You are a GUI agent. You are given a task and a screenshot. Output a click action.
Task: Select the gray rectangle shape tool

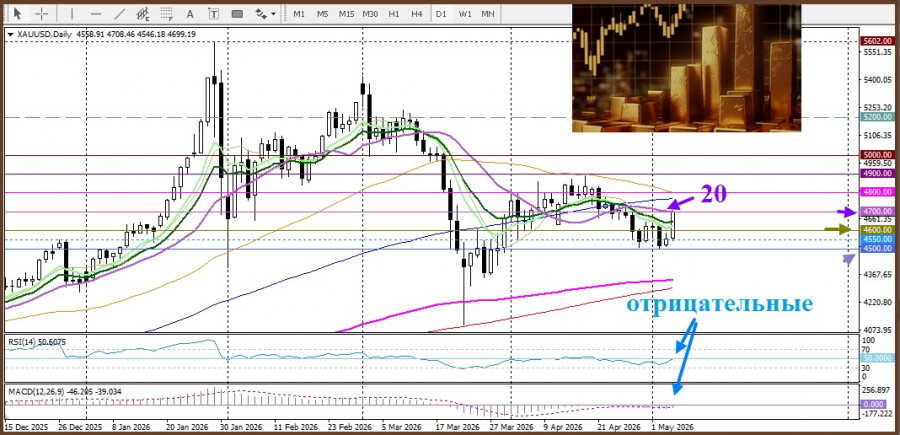(x=237, y=13)
